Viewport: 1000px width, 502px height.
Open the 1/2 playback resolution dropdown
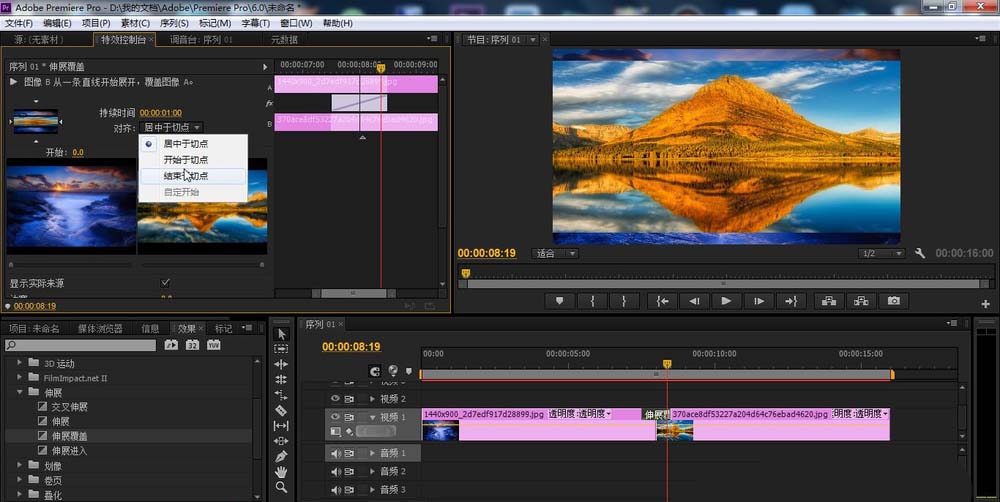pyautogui.click(x=881, y=253)
